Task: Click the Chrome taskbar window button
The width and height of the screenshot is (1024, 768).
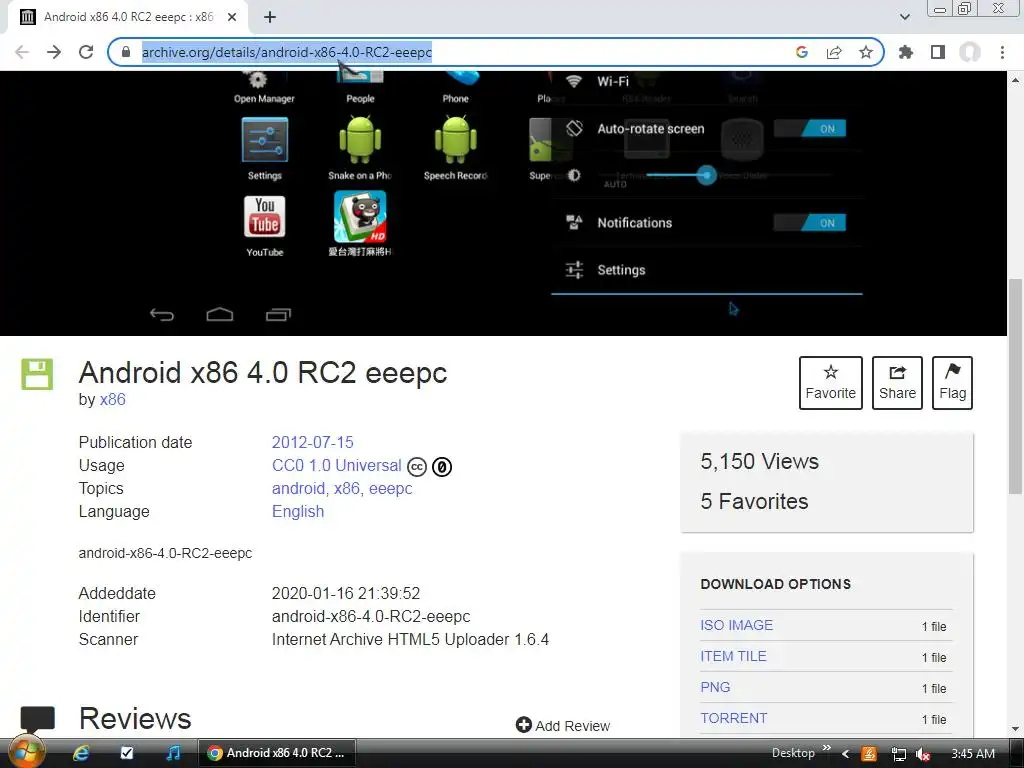Action: [x=277, y=753]
